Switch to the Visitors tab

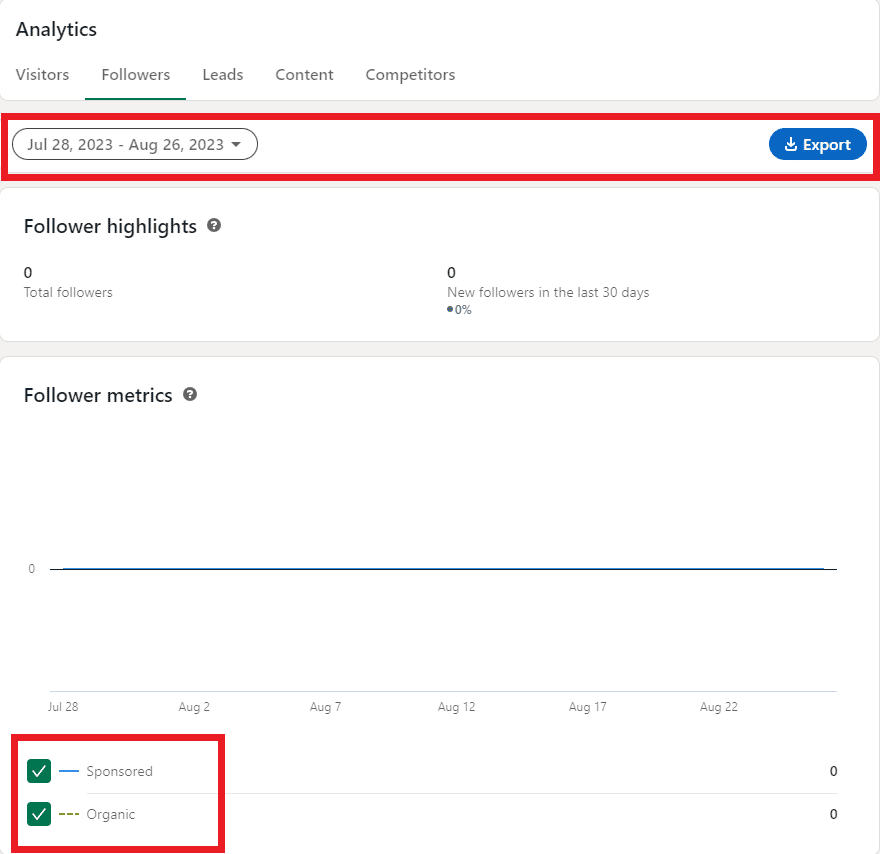pos(42,74)
